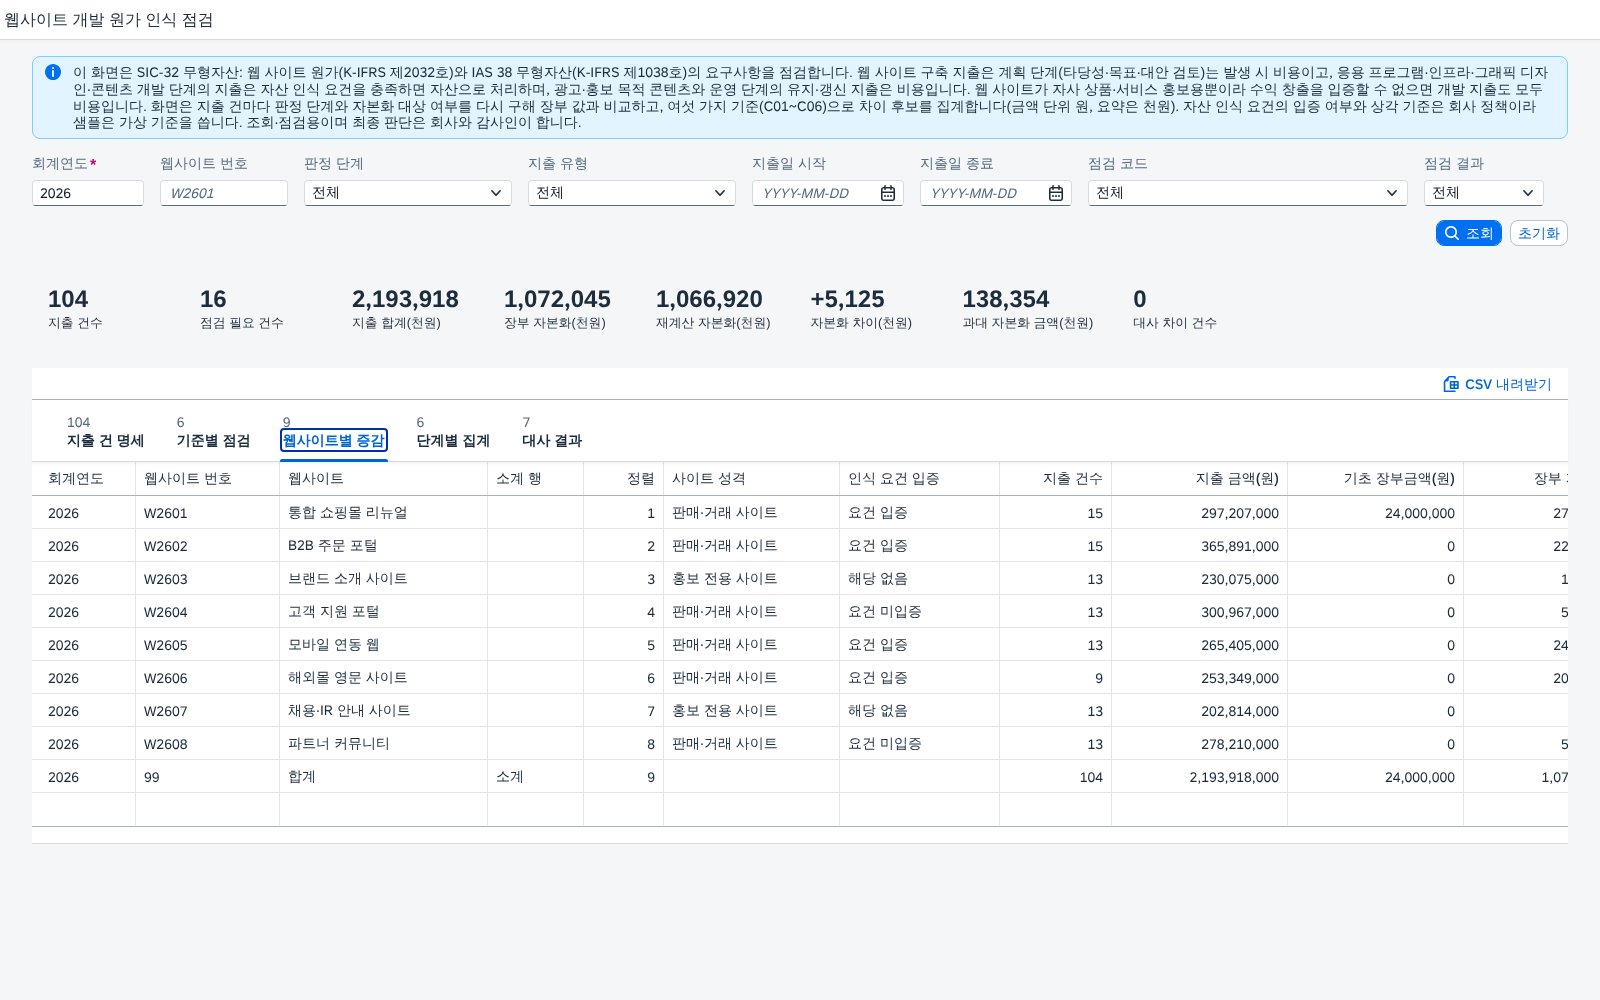Click the 과대 자본화 금액 KPI value 138,354
This screenshot has width=1600, height=1000.
pos(1005,299)
